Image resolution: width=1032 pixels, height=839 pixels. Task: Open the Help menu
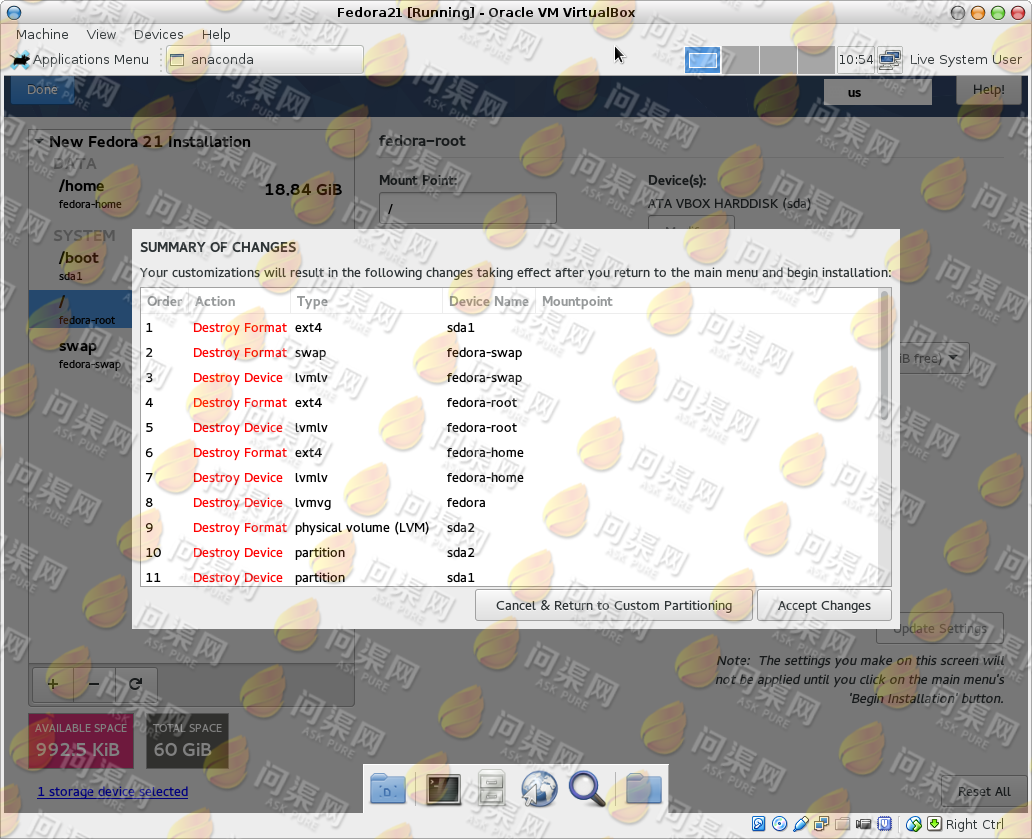click(216, 34)
